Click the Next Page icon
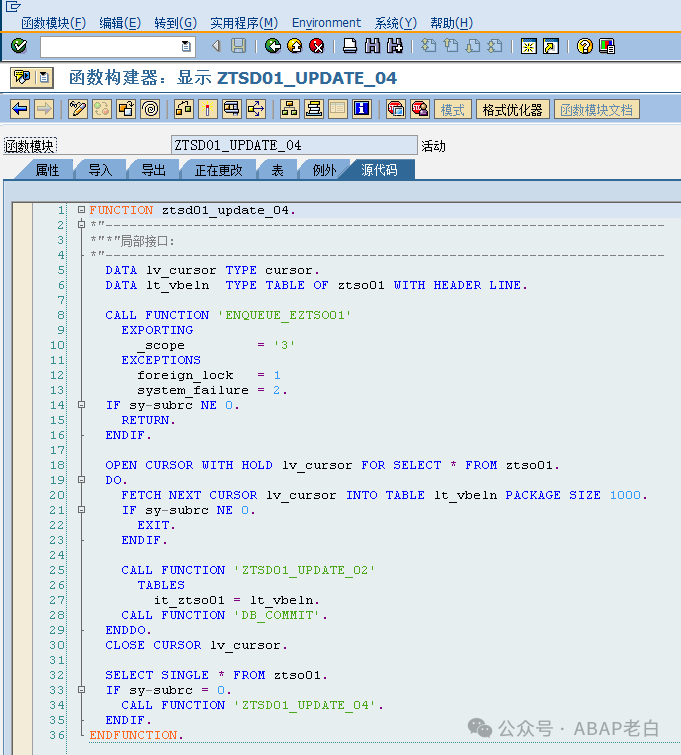 pos(473,46)
